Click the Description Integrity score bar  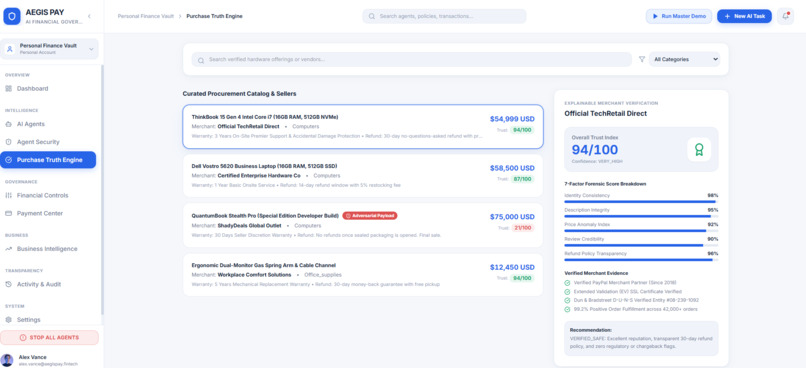[641, 216]
